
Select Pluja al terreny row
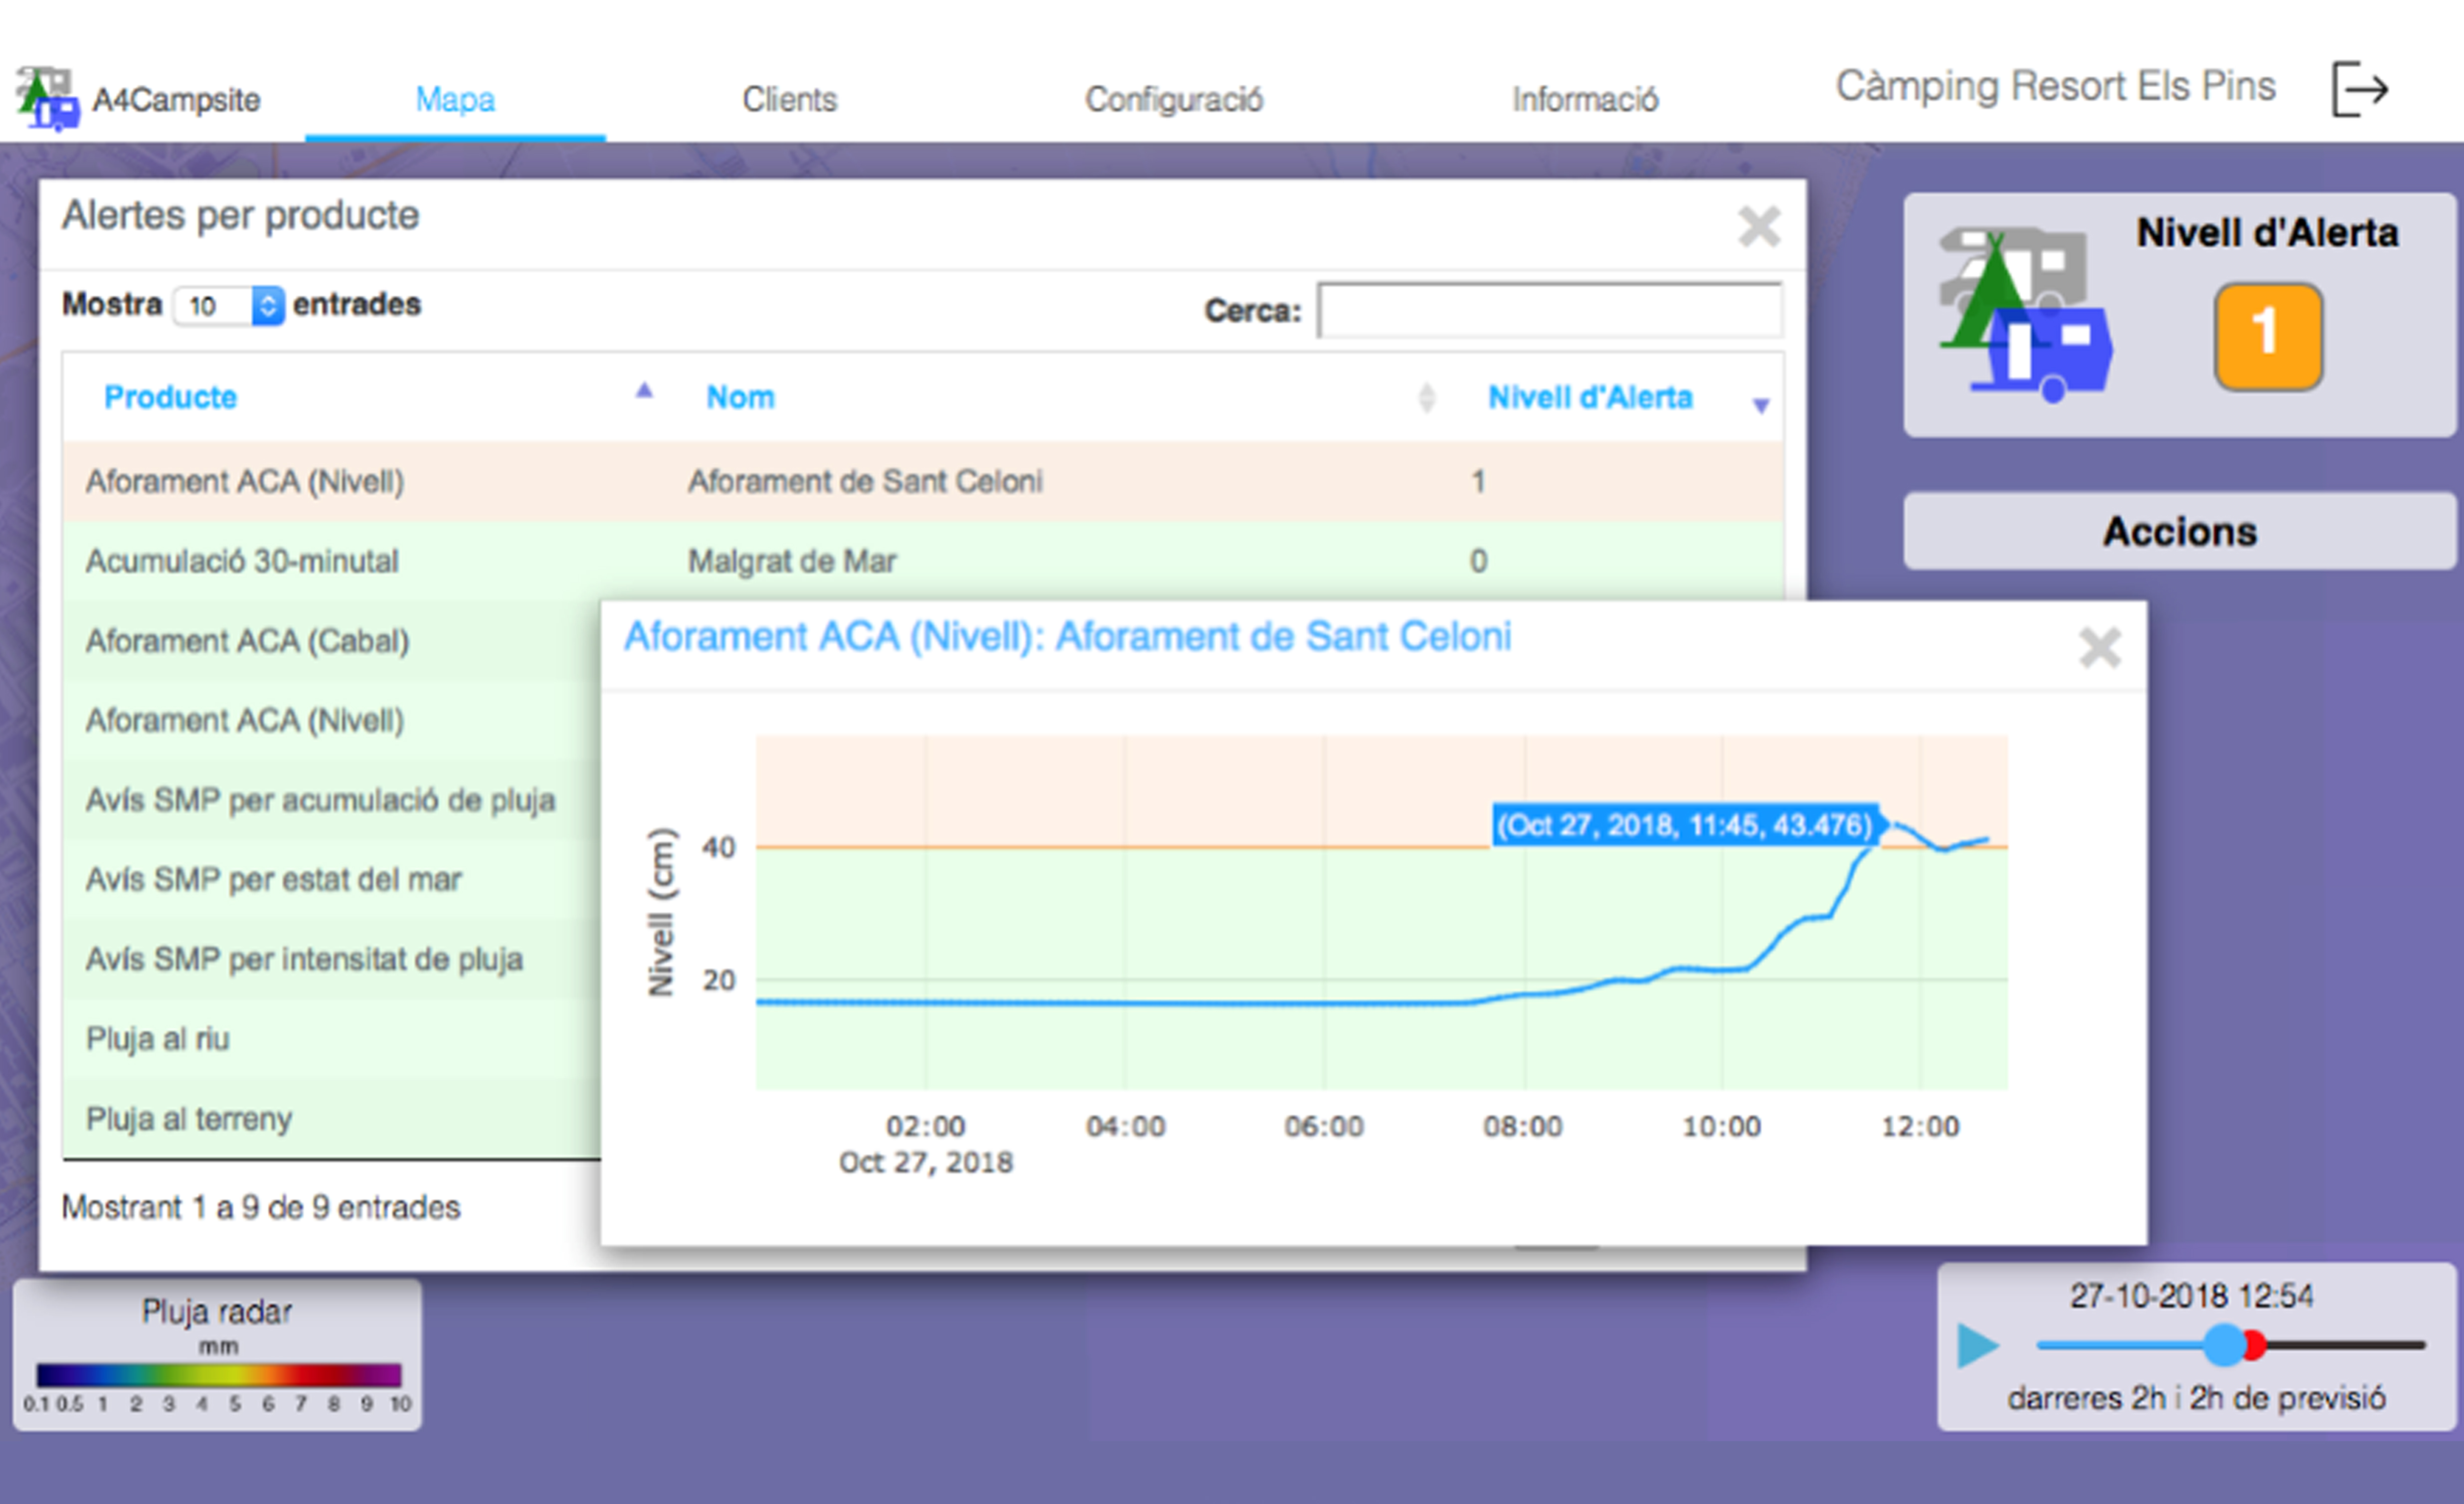tap(332, 1118)
